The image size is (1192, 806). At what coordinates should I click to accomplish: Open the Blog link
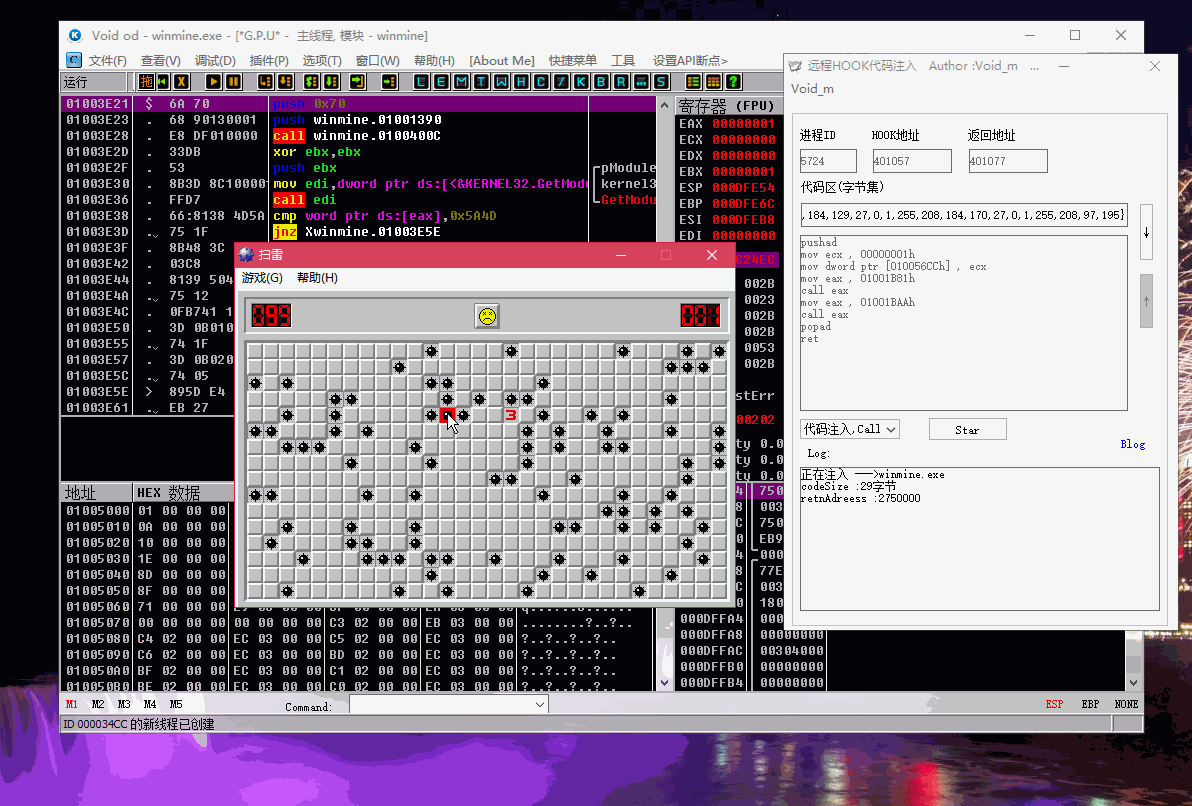tap(1132, 444)
